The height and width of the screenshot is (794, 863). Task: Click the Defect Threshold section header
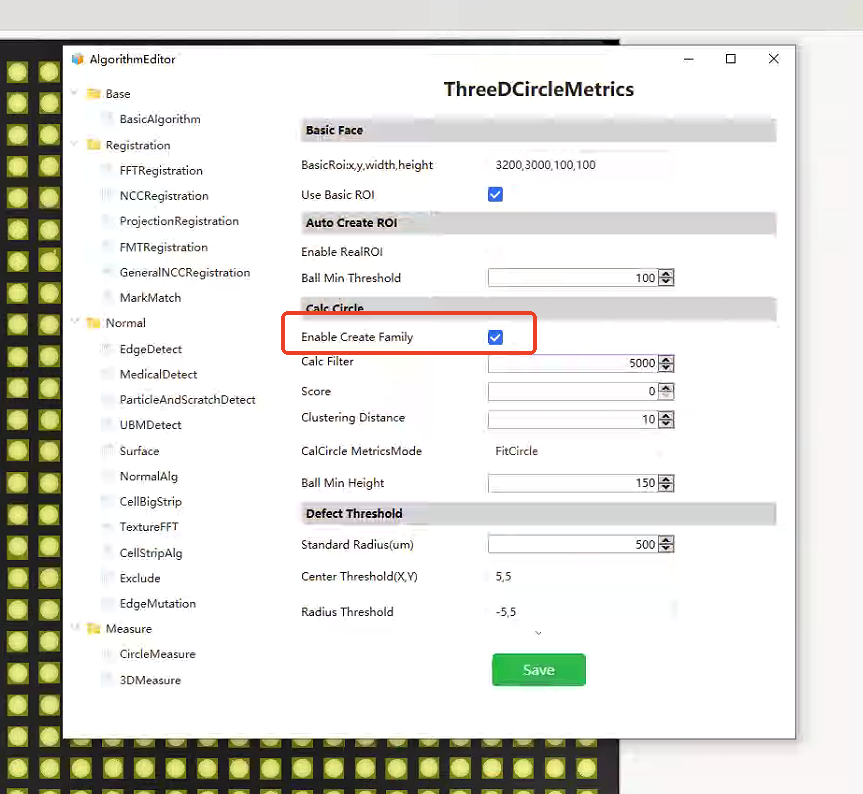[539, 513]
